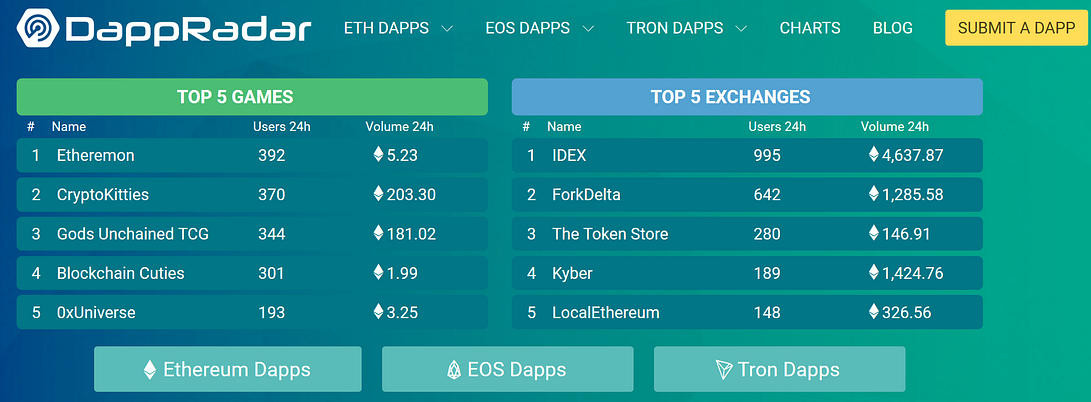Click the Volume 24h header in exchanges table
Viewport: 1091px width, 402px height.
895,127
